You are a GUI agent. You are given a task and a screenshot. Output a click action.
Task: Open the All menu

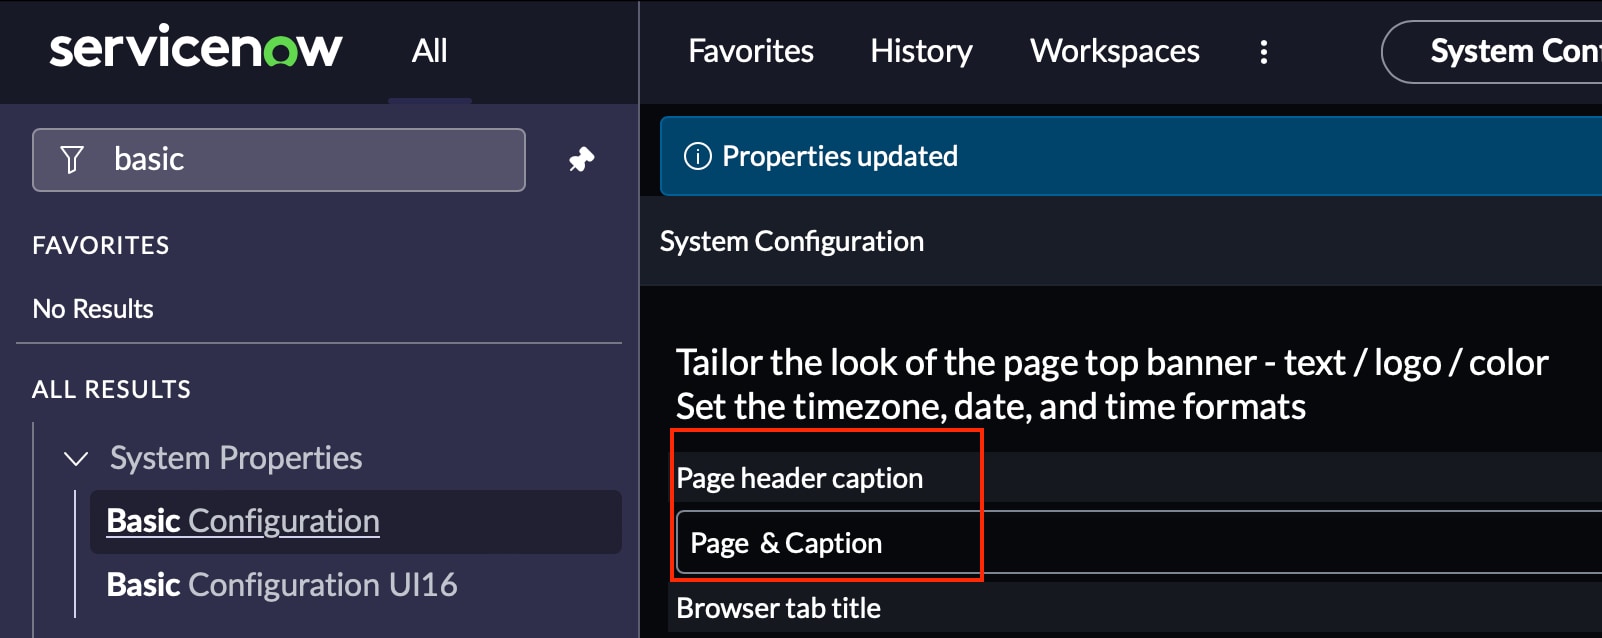coord(429,51)
